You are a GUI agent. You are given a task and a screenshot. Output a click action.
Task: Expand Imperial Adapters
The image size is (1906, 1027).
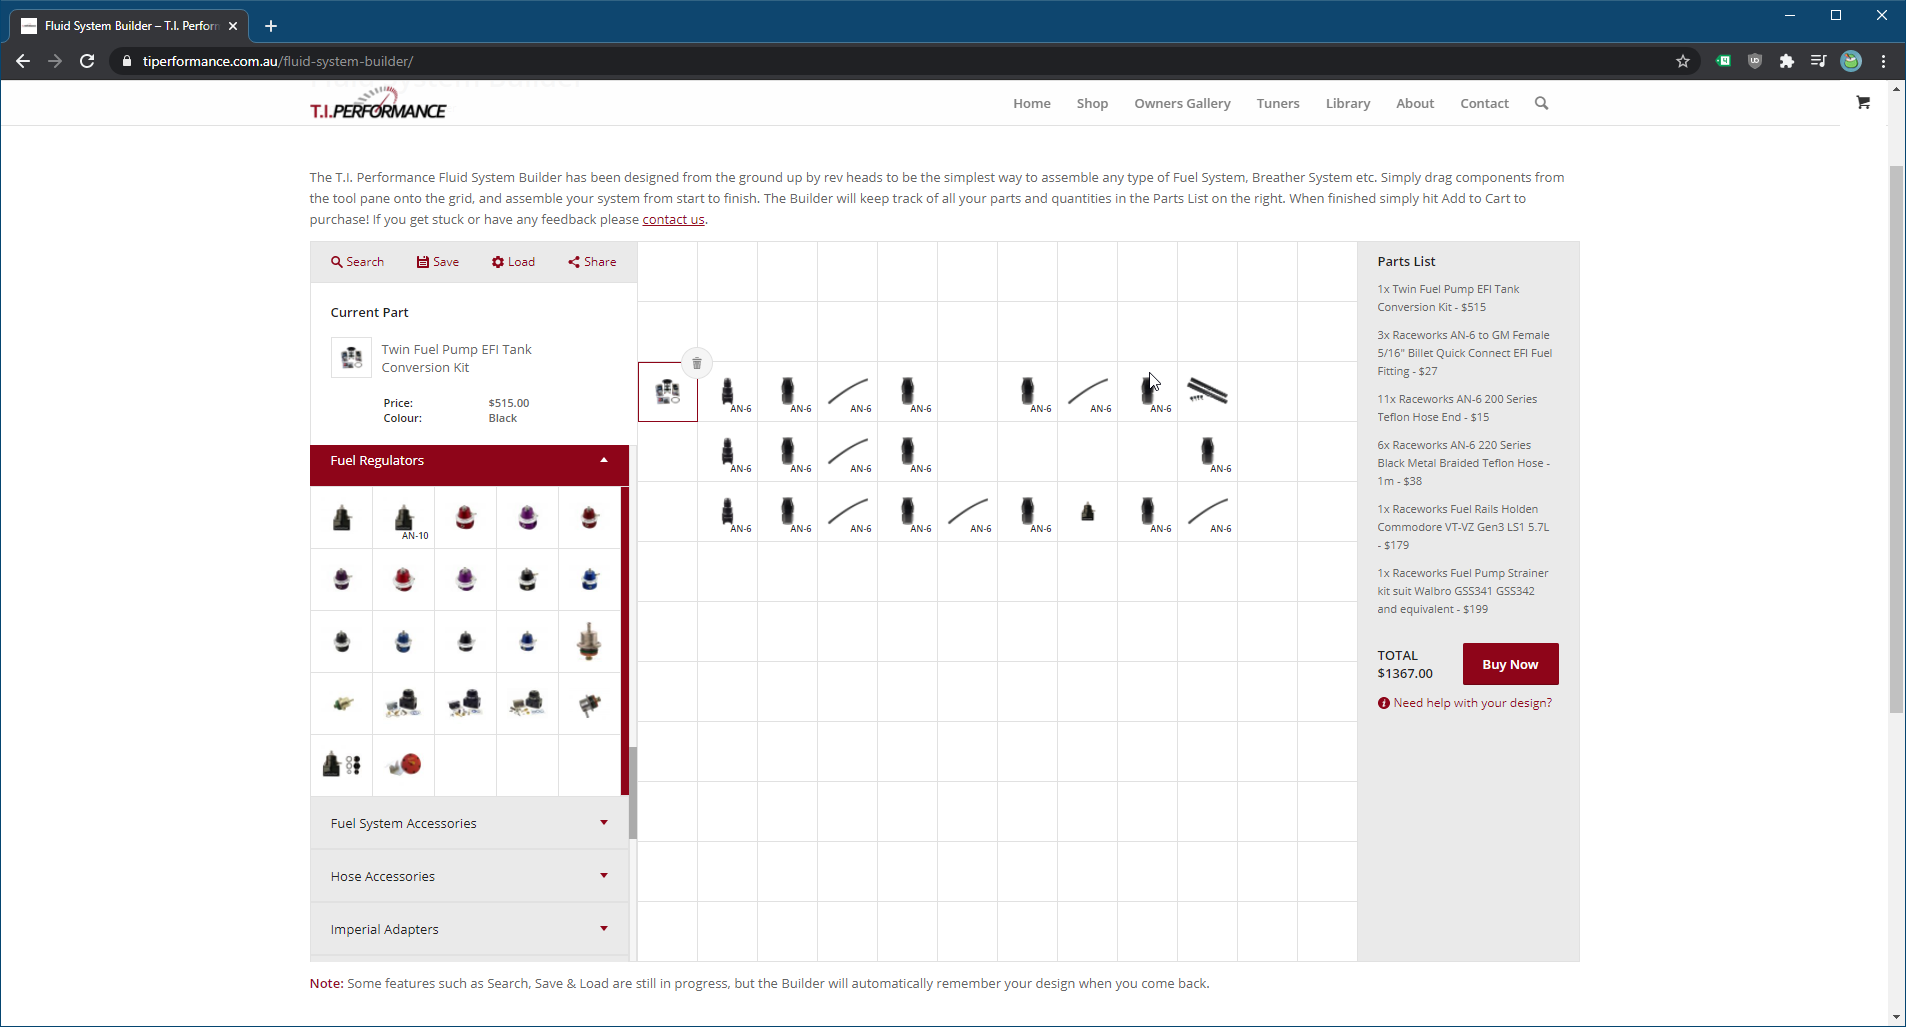click(469, 929)
